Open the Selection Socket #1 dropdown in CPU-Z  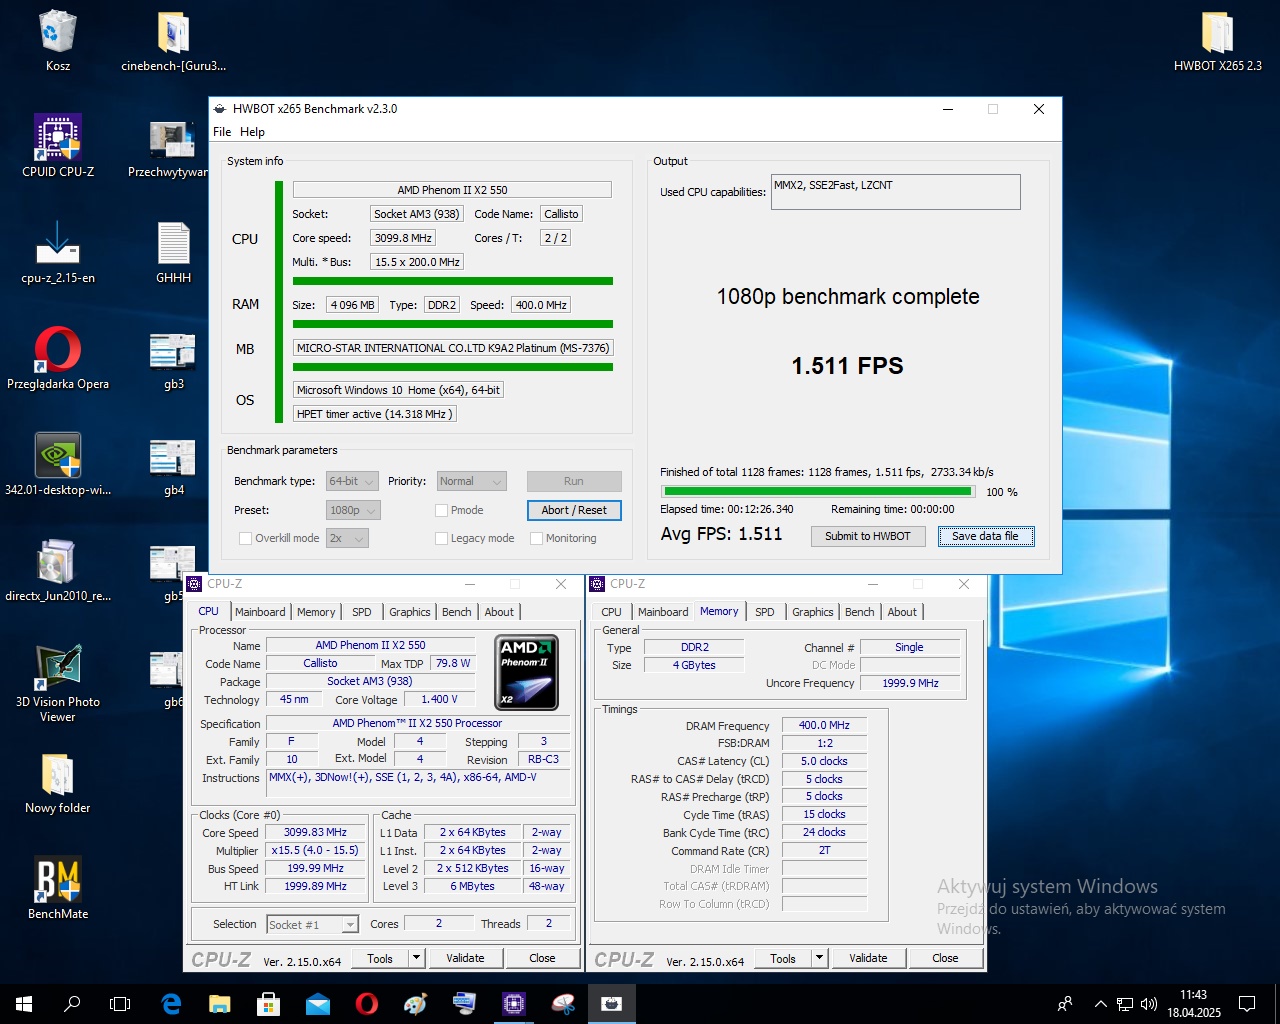(312, 925)
